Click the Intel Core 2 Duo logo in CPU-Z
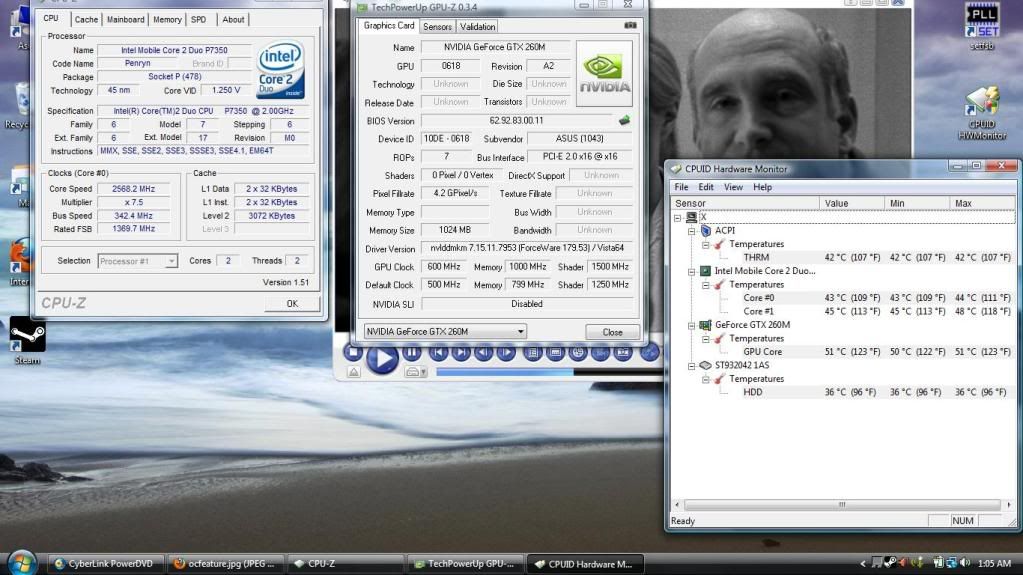The image size is (1023, 575). [x=281, y=70]
